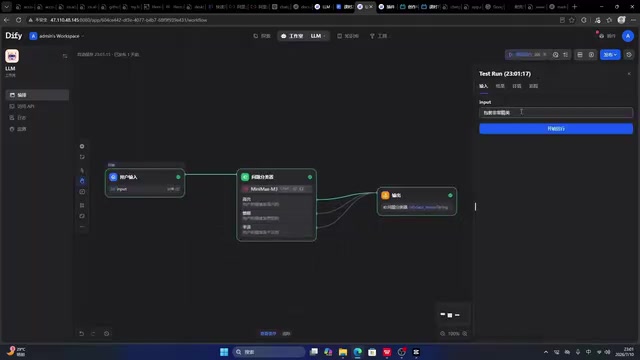Image resolution: width=640 pixels, height=360 pixels.
Task: Open the environment variables icon
Action: (580, 55)
